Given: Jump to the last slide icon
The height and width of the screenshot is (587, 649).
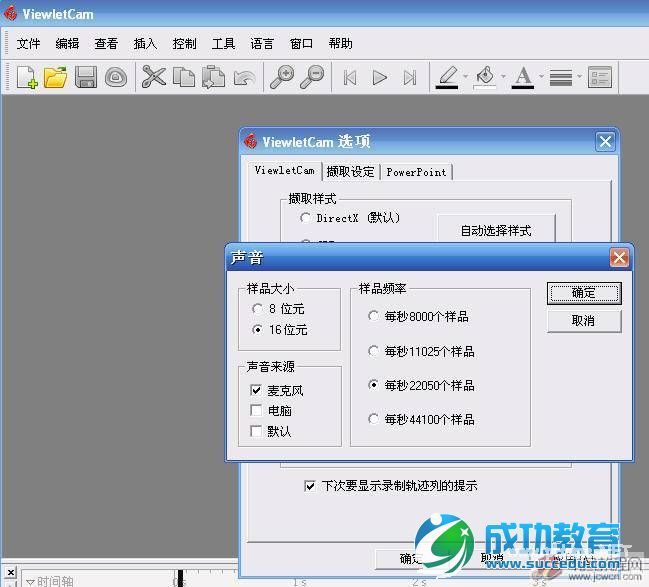Looking at the screenshot, I should coord(409,77).
